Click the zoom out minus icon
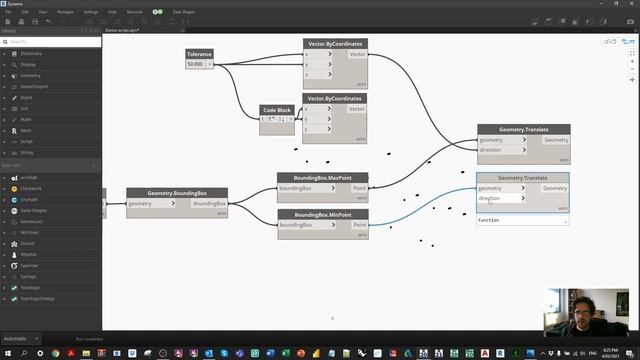Screen dimensions: 640x360 (x=632, y=69)
